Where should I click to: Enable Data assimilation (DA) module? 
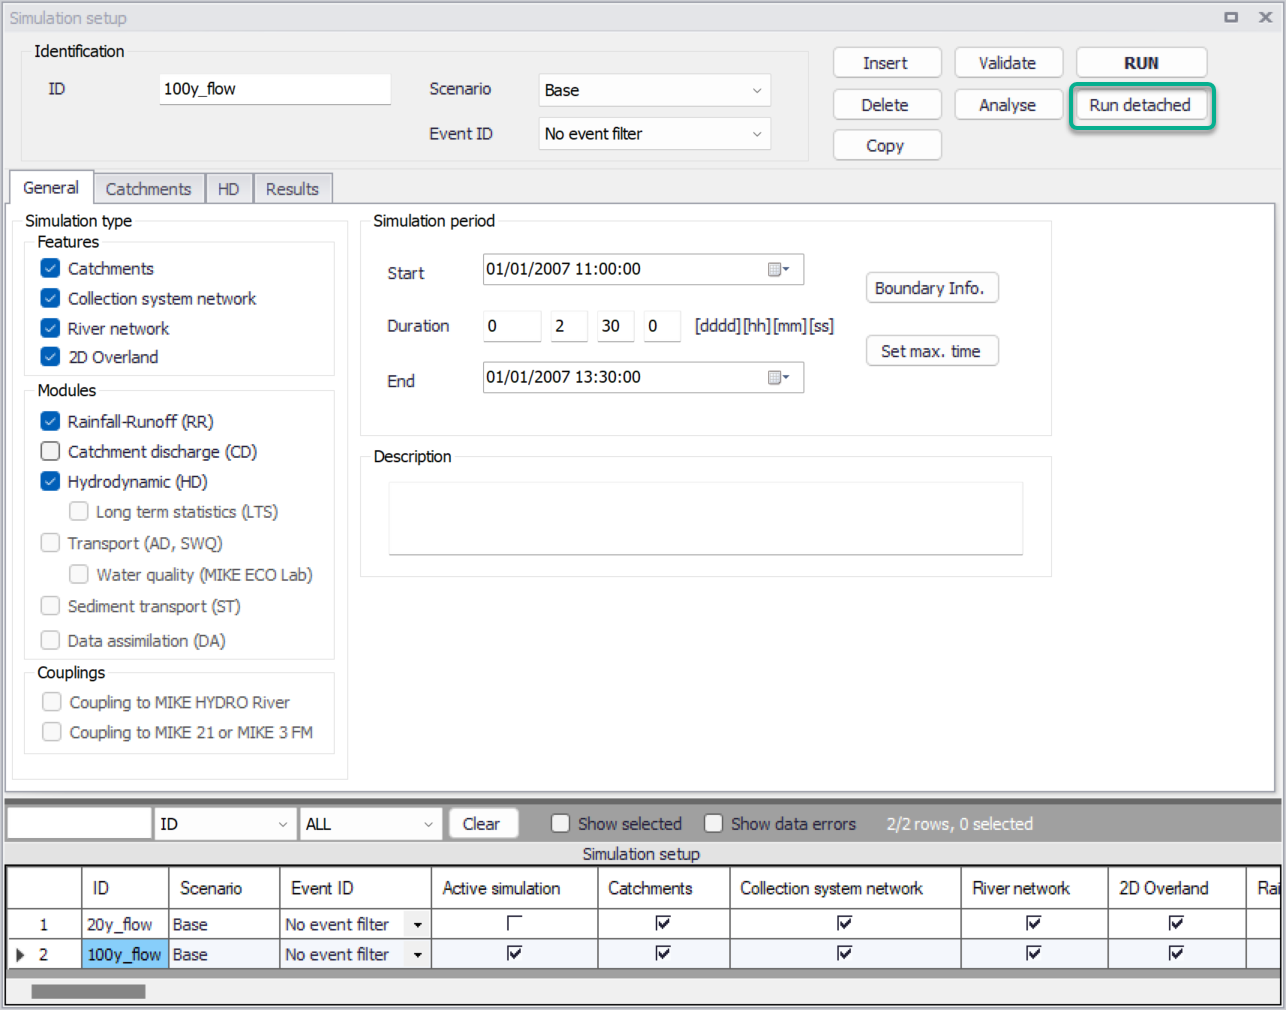(x=50, y=640)
